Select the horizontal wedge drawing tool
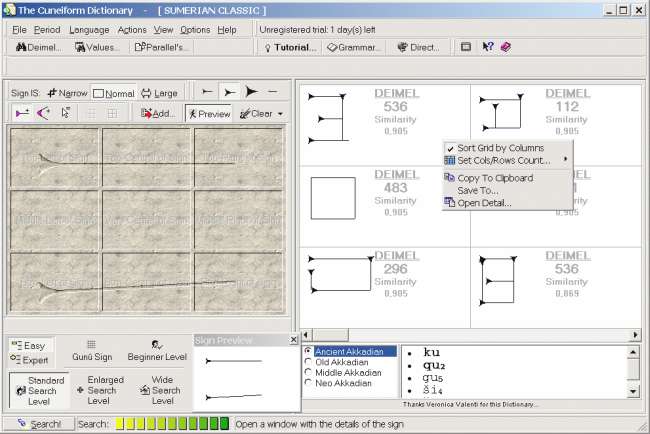 point(22,113)
